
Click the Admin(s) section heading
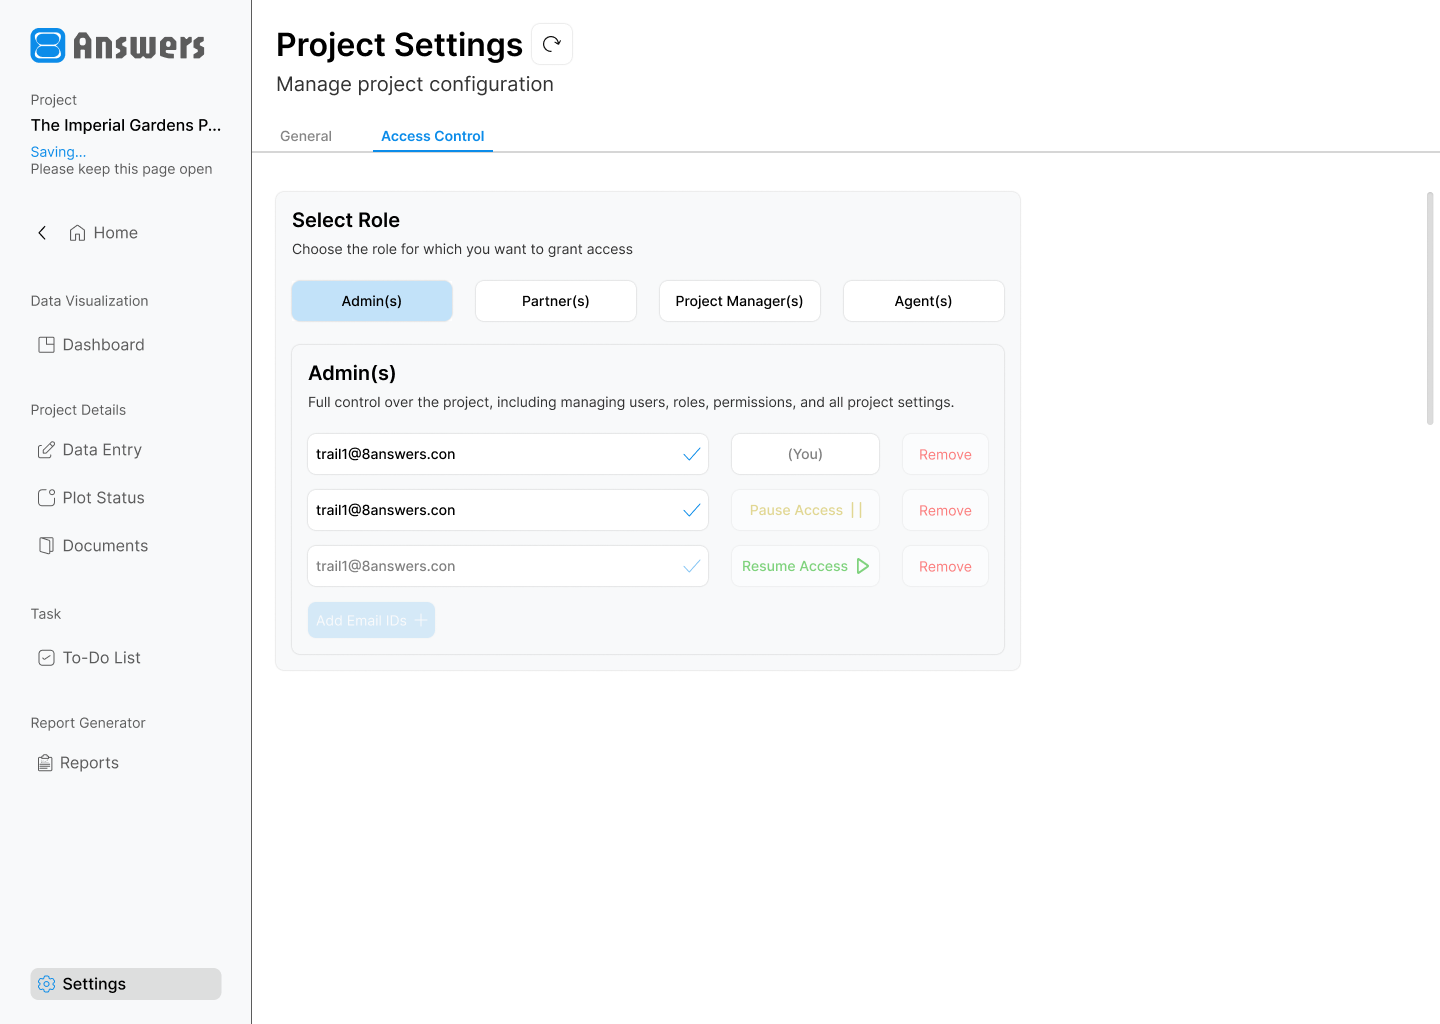(352, 373)
